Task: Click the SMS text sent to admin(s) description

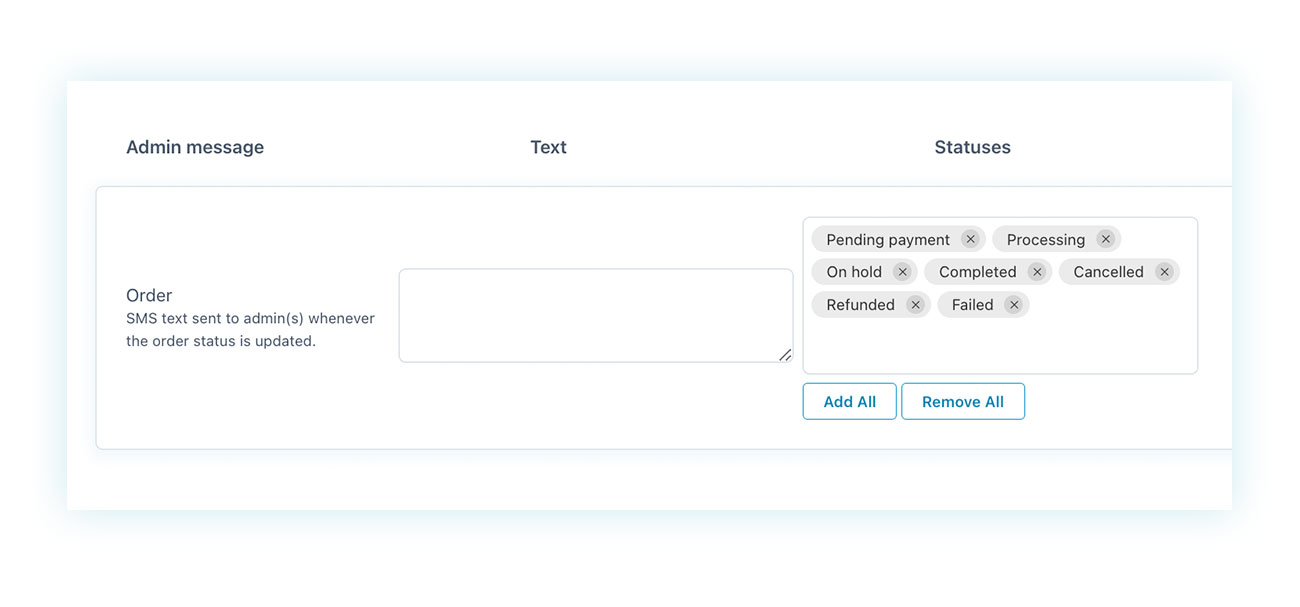Action: [x=250, y=330]
